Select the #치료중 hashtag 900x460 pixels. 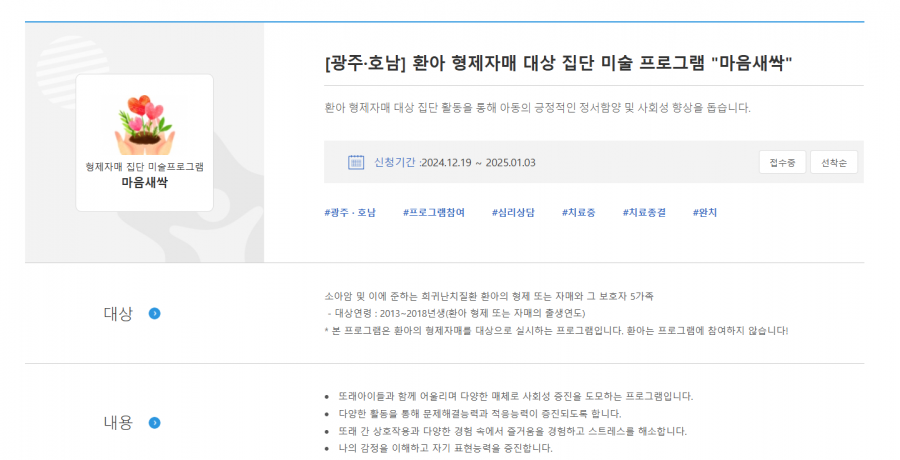click(x=578, y=212)
